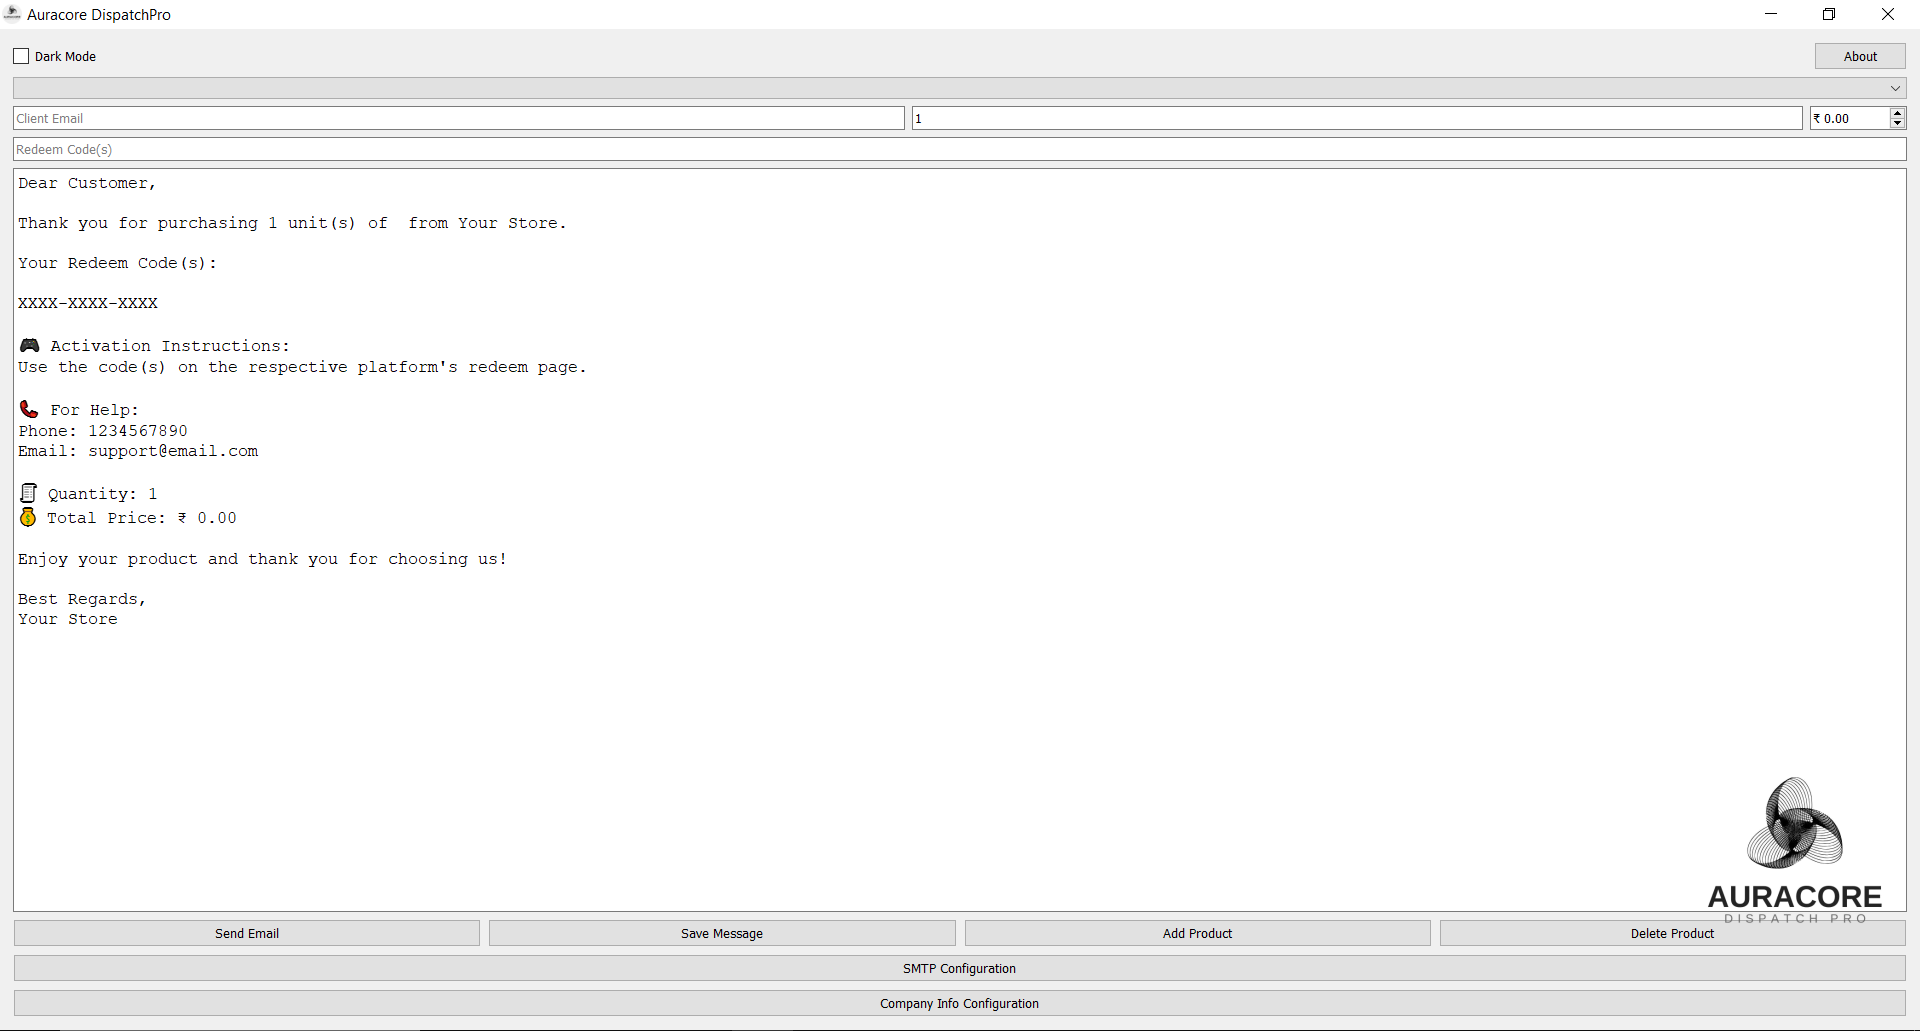The width and height of the screenshot is (1920, 1031).
Task: Save the message template
Action: [x=721, y=933]
